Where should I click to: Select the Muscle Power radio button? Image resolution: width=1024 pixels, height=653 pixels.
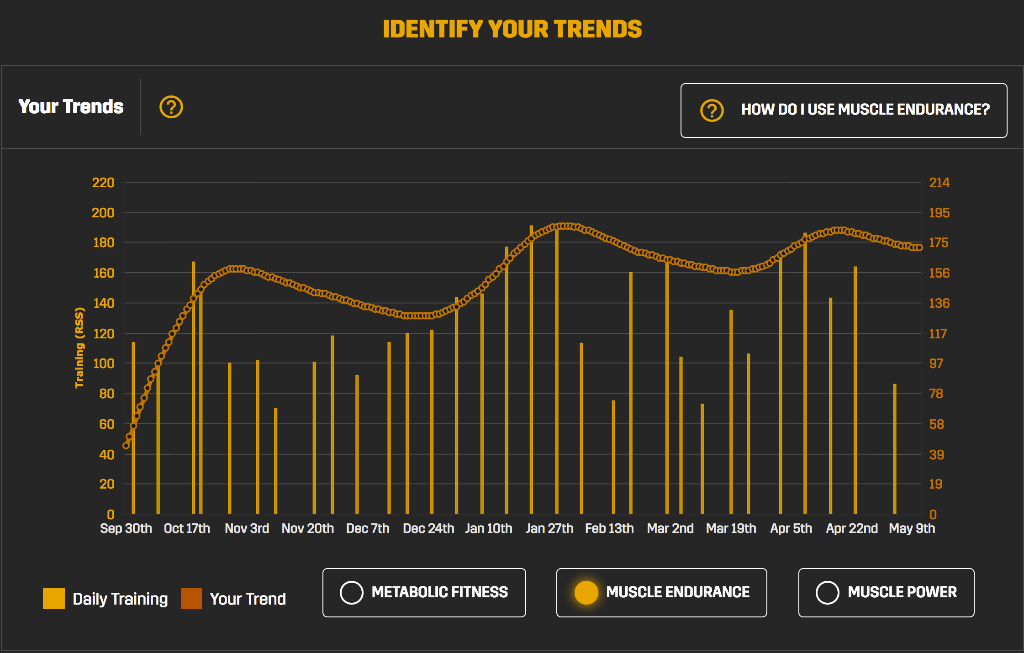click(886, 592)
